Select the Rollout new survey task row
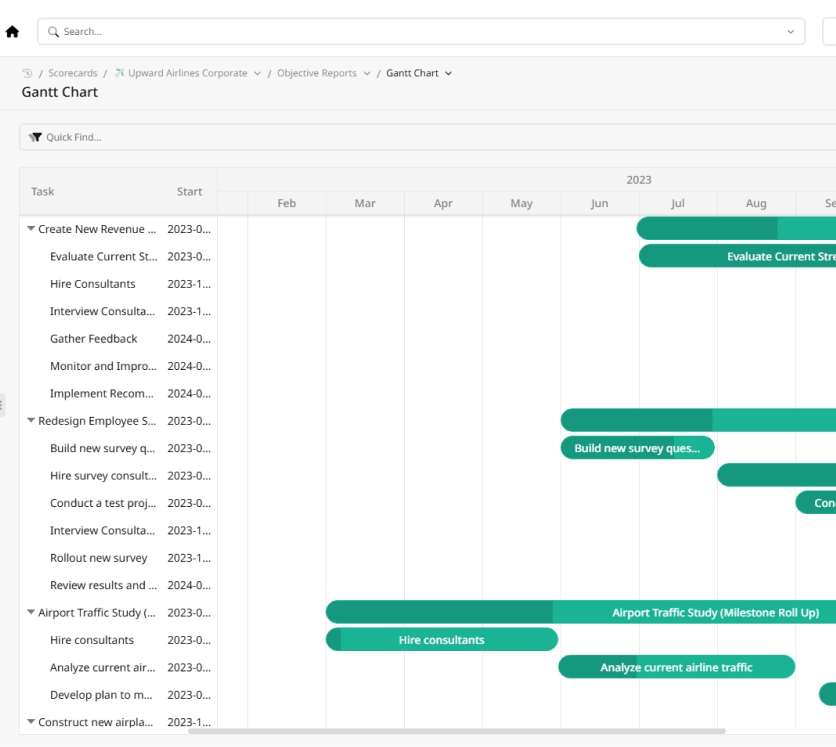The image size is (836, 747). click(x=118, y=558)
